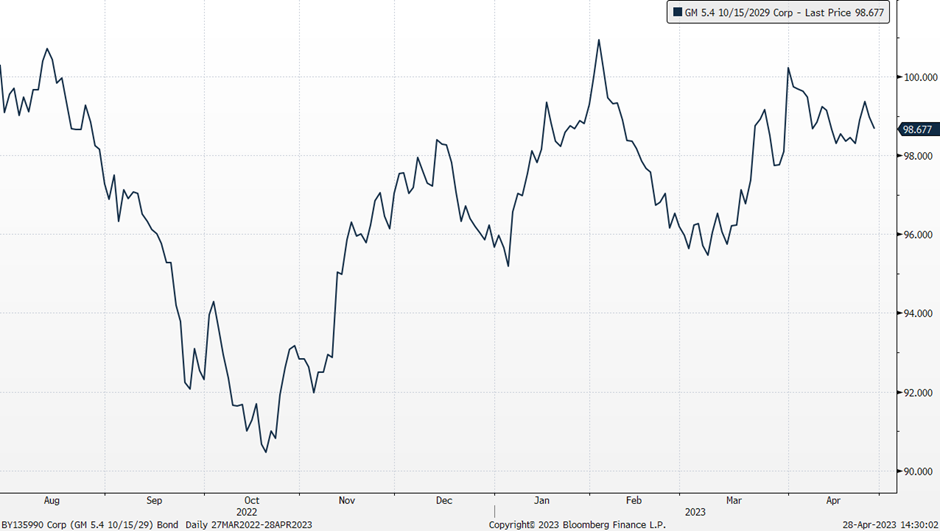Image resolution: width=940 pixels, height=531 pixels.
Task: Click the 96.000 y-axis label
Action: point(917,235)
